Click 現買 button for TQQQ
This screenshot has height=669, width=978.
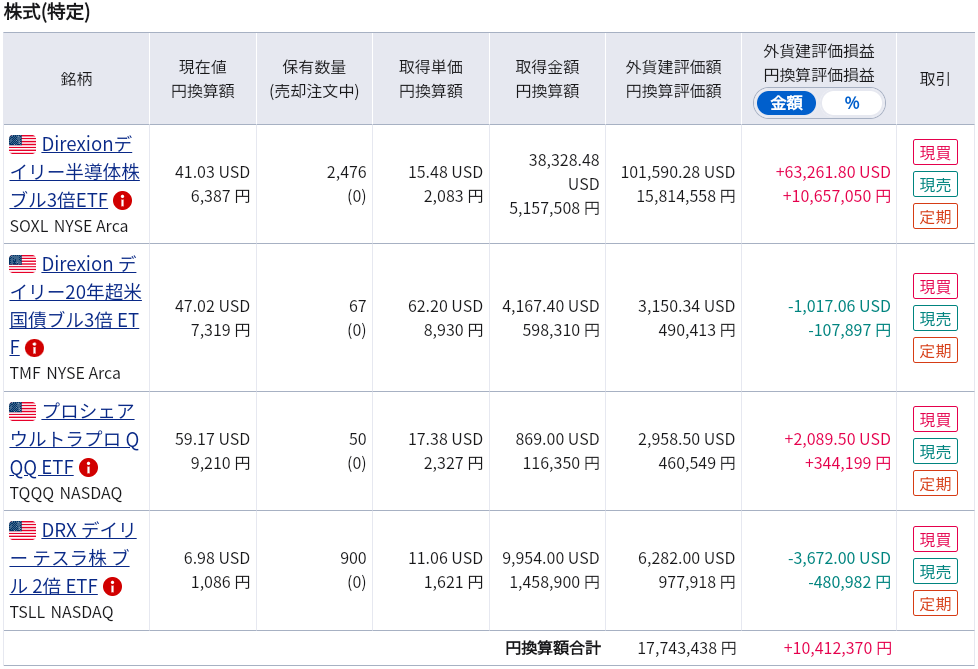(x=935, y=420)
